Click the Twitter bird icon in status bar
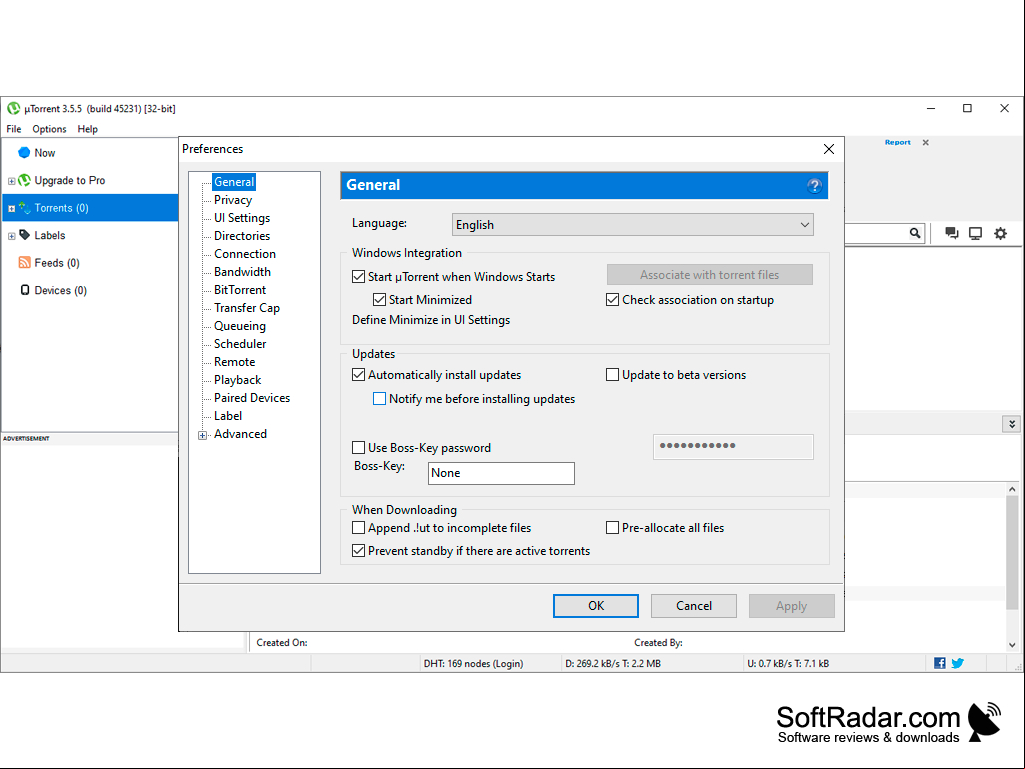Image resolution: width=1025 pixels, height=769 pixels. click(958, 663)
